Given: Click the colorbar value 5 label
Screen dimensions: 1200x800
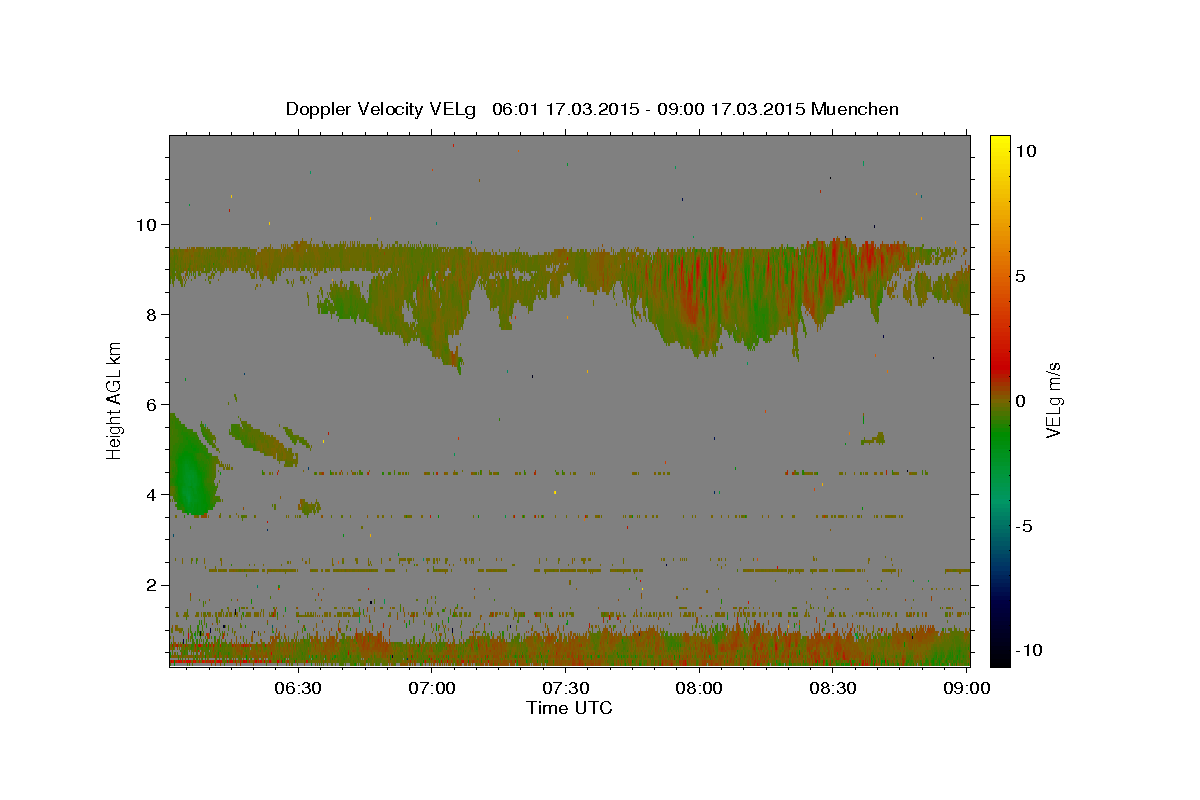Looking at the screenshot, I should point(1021,276).
